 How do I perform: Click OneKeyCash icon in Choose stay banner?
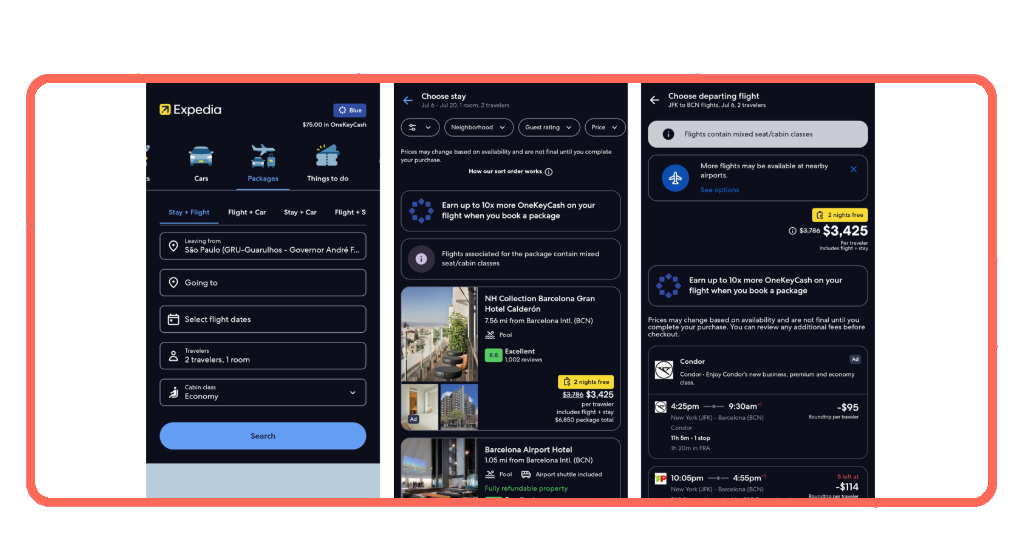click(421, 211)
